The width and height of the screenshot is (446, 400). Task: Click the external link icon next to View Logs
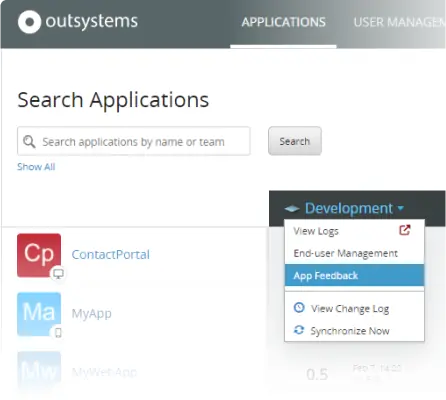405,230
